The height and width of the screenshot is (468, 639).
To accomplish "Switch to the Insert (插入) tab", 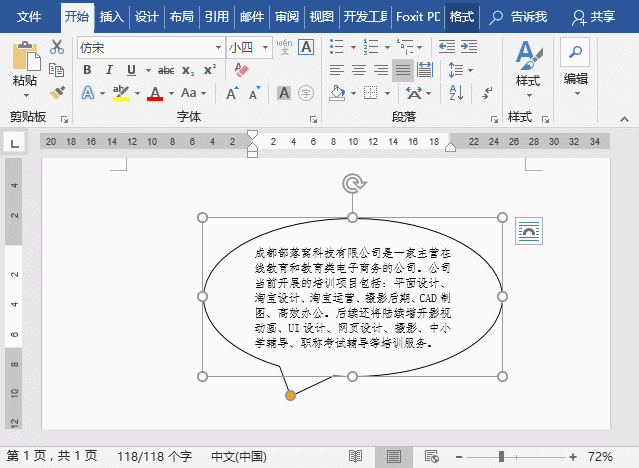I will pyautogui.click(x=112, y=17).
